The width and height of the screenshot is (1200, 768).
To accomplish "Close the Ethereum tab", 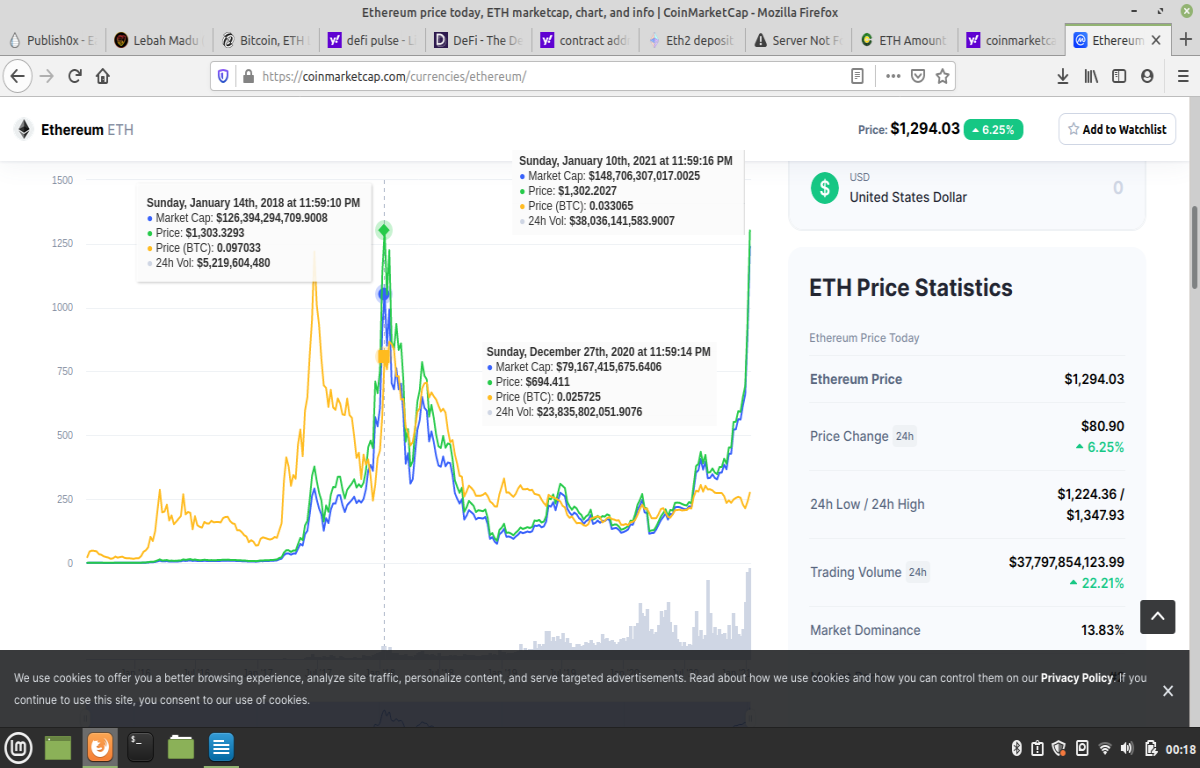I will [x=1156, y=40].
